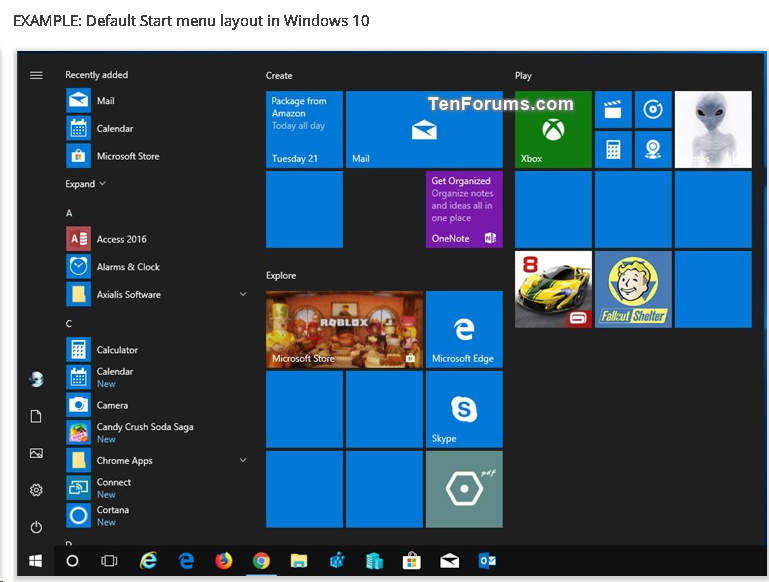The image size is (769, 582).
Task: Open the Microsoft Edge tile
Action: coord(464,329)
